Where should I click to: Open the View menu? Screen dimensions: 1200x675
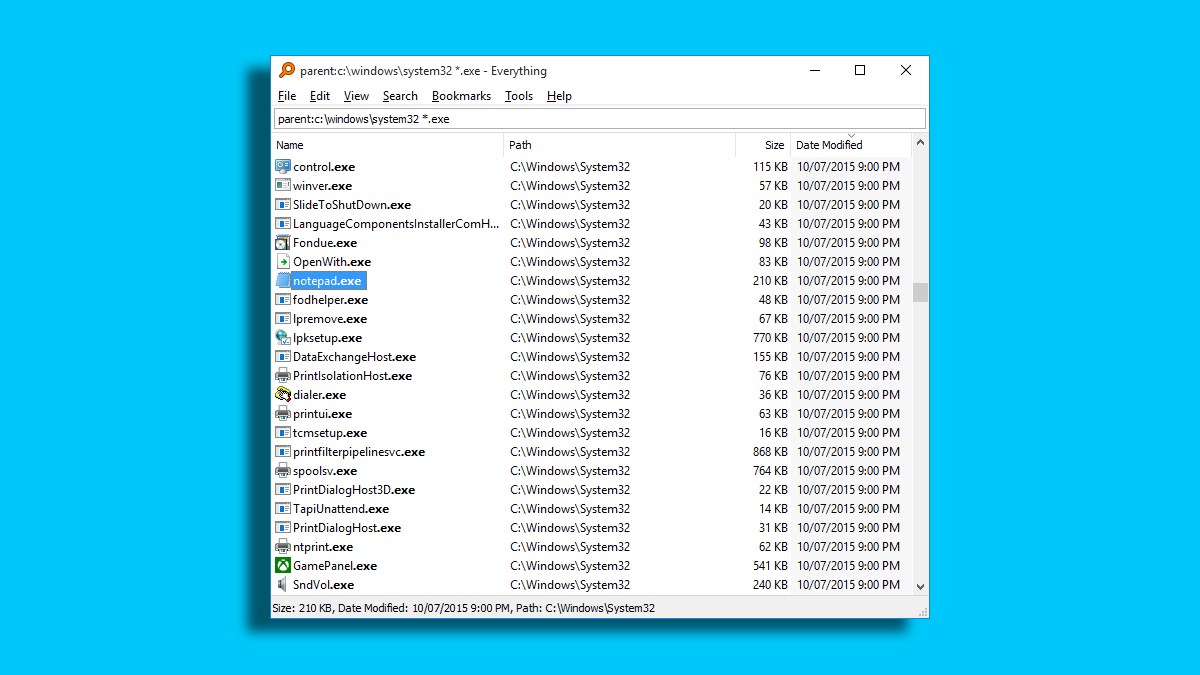point(356,96)
